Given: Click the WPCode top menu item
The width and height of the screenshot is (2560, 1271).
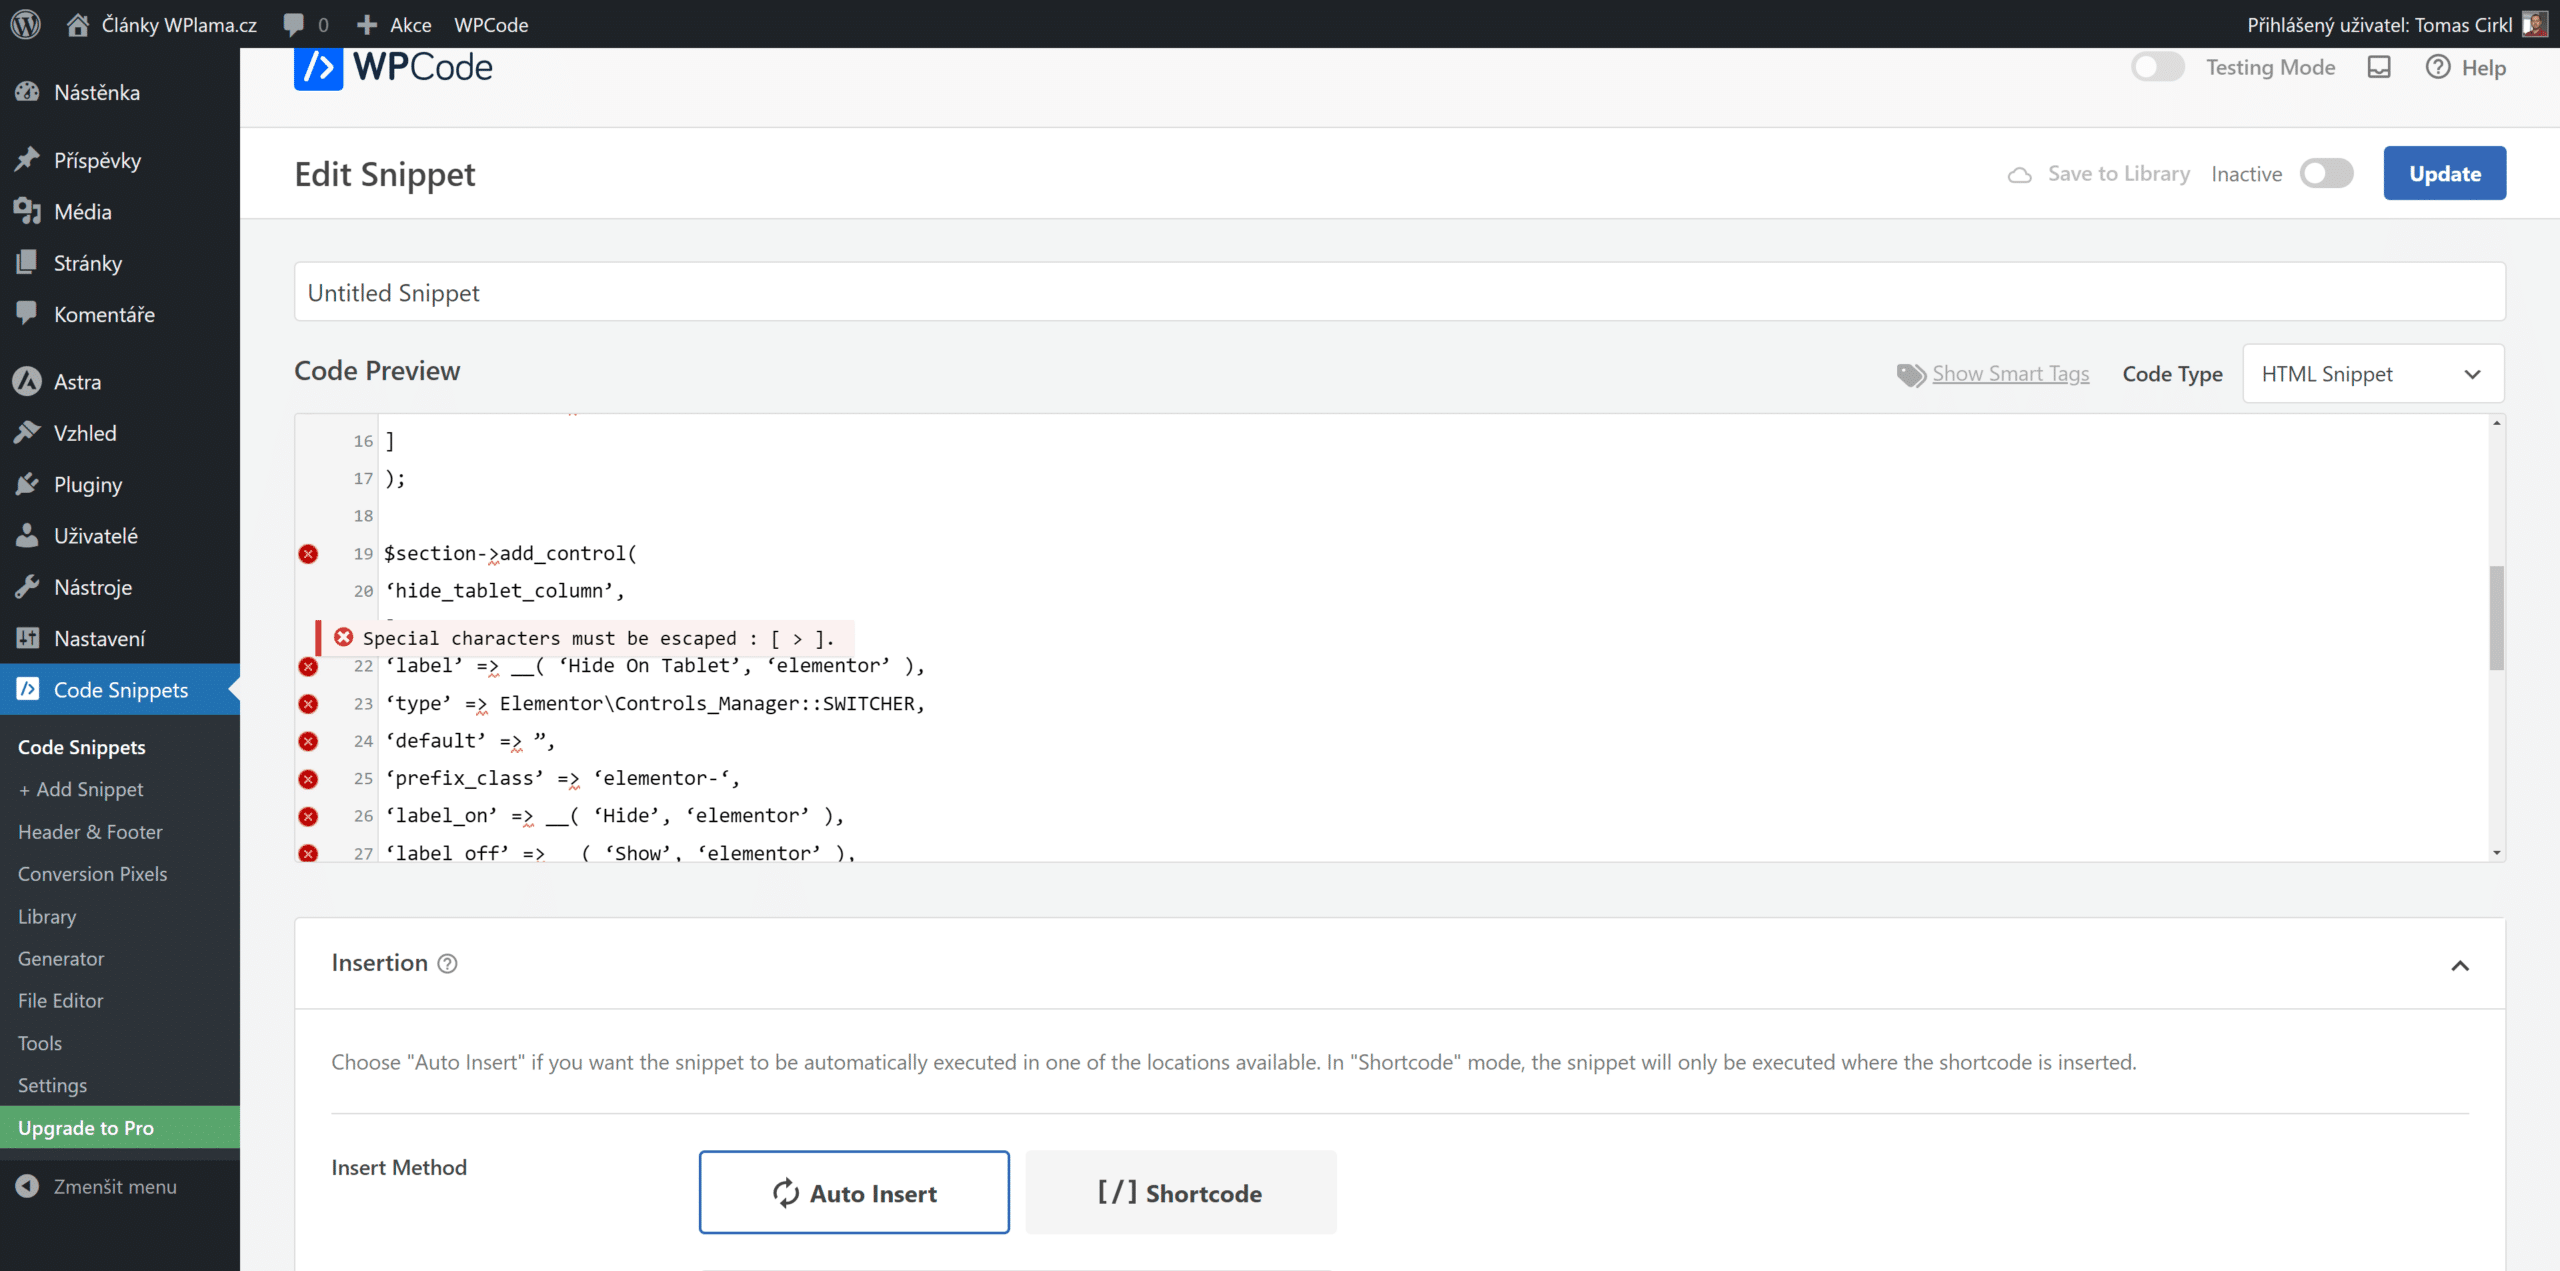Looking at the screenshot, I should click(x=493, y=25).
